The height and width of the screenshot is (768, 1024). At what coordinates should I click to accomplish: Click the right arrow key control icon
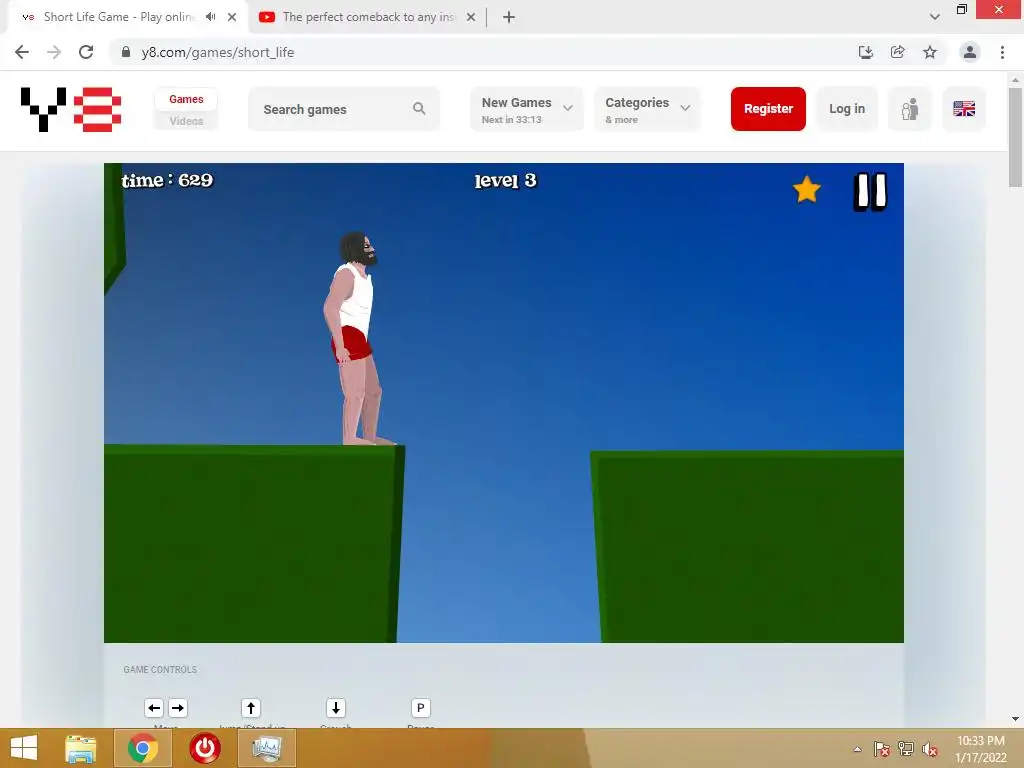click(x=178, y=708)
